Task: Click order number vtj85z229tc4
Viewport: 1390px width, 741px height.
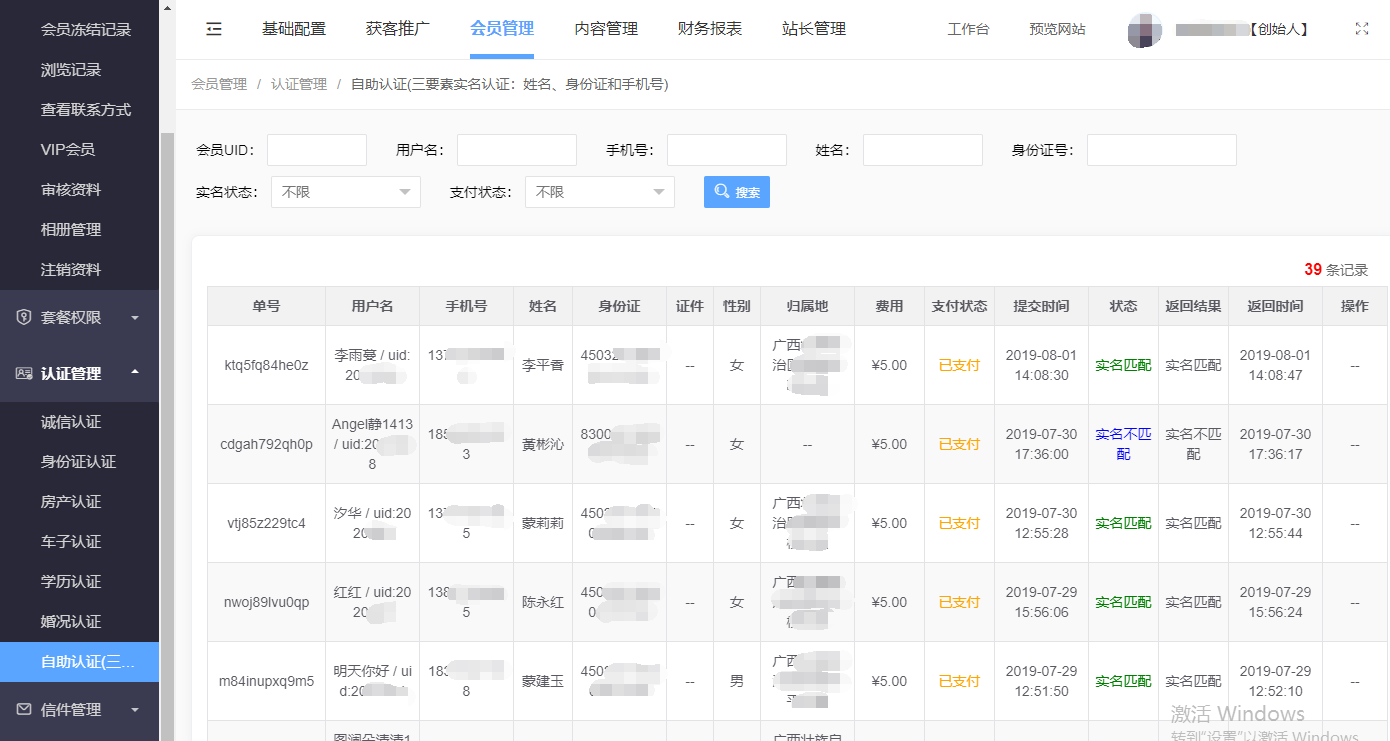Action: coord(266,523)
